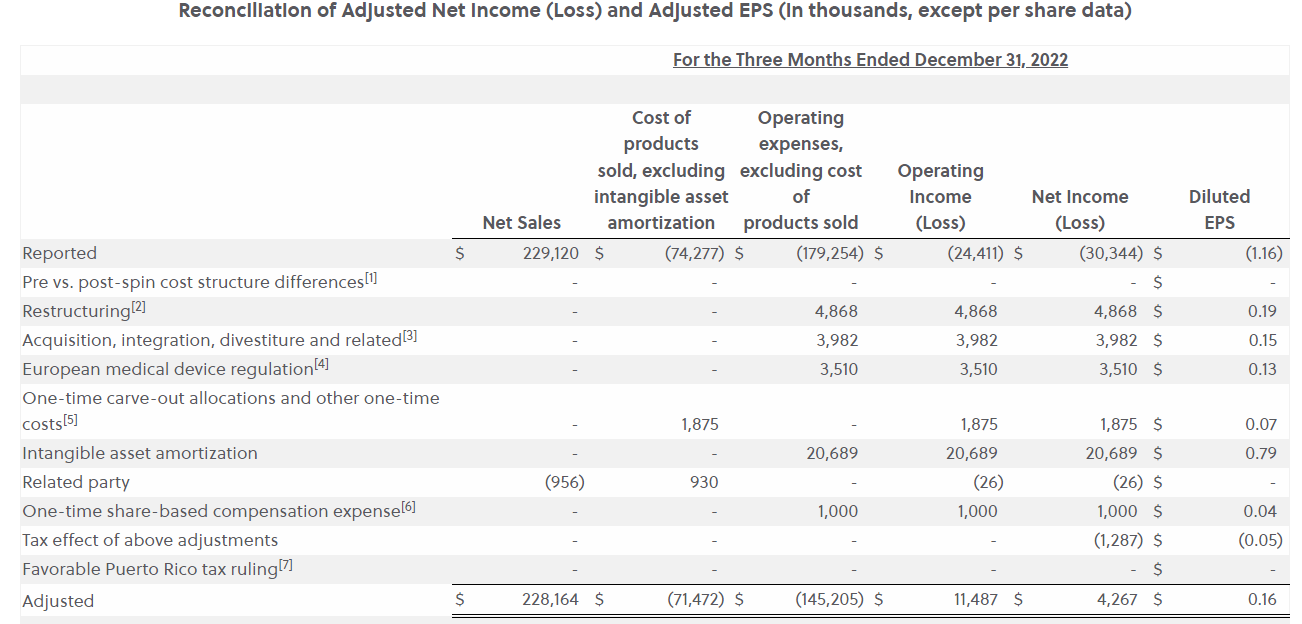Viewport: 1302px width, 624px height.
Task: Open footnote [4] for European medical device regulation
Action: point(321,366)
